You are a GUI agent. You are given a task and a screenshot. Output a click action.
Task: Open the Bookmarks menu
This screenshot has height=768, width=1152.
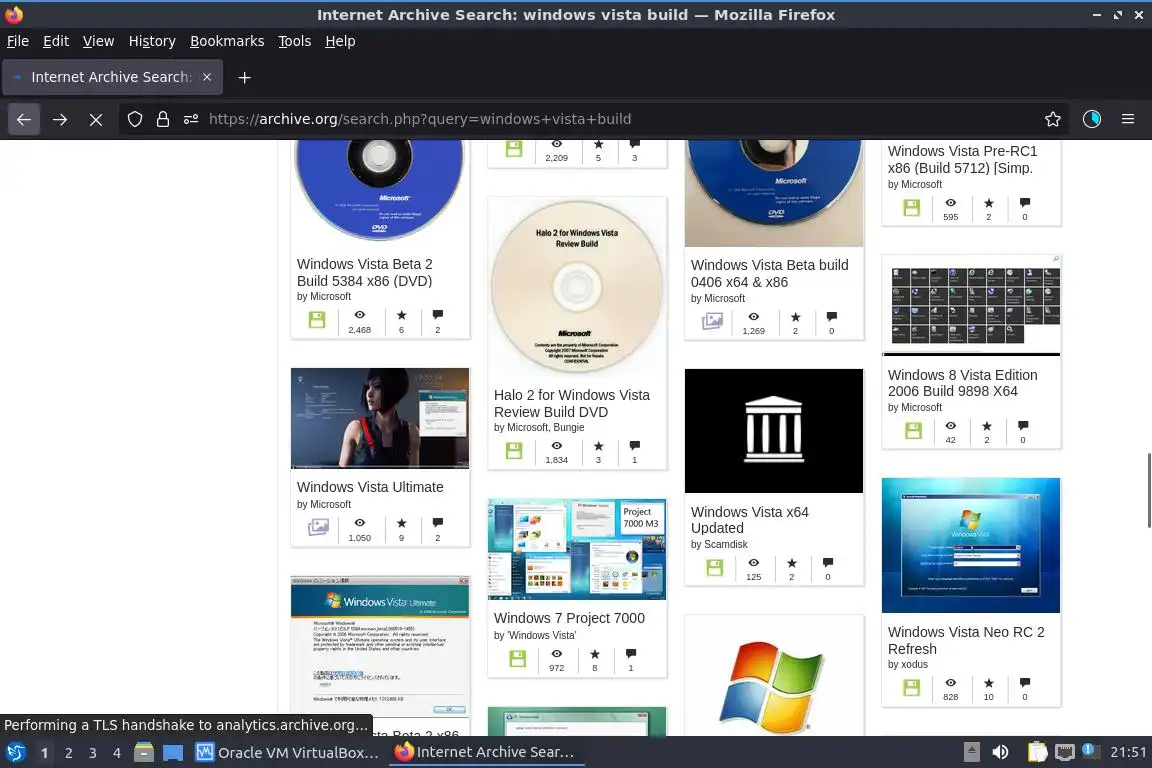pyautogui.click(x=227, y=41)
